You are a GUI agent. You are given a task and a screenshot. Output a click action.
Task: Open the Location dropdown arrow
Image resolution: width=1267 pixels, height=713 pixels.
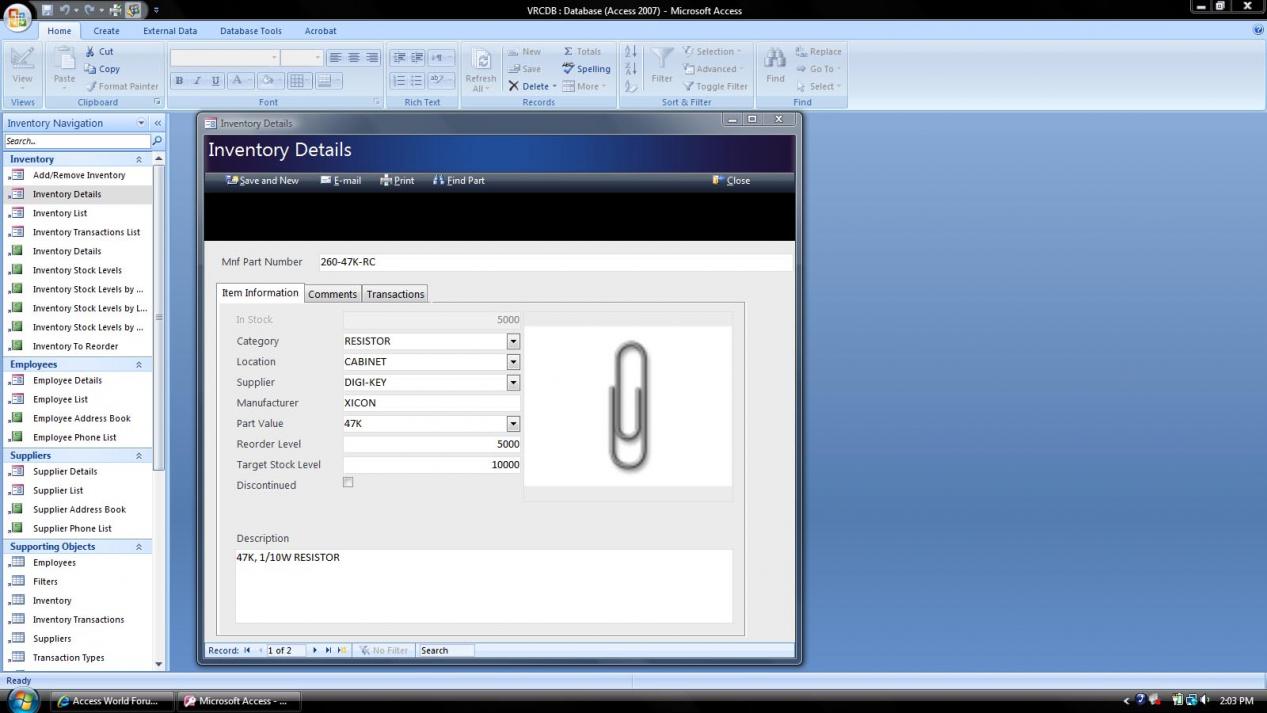click(513, 362)
